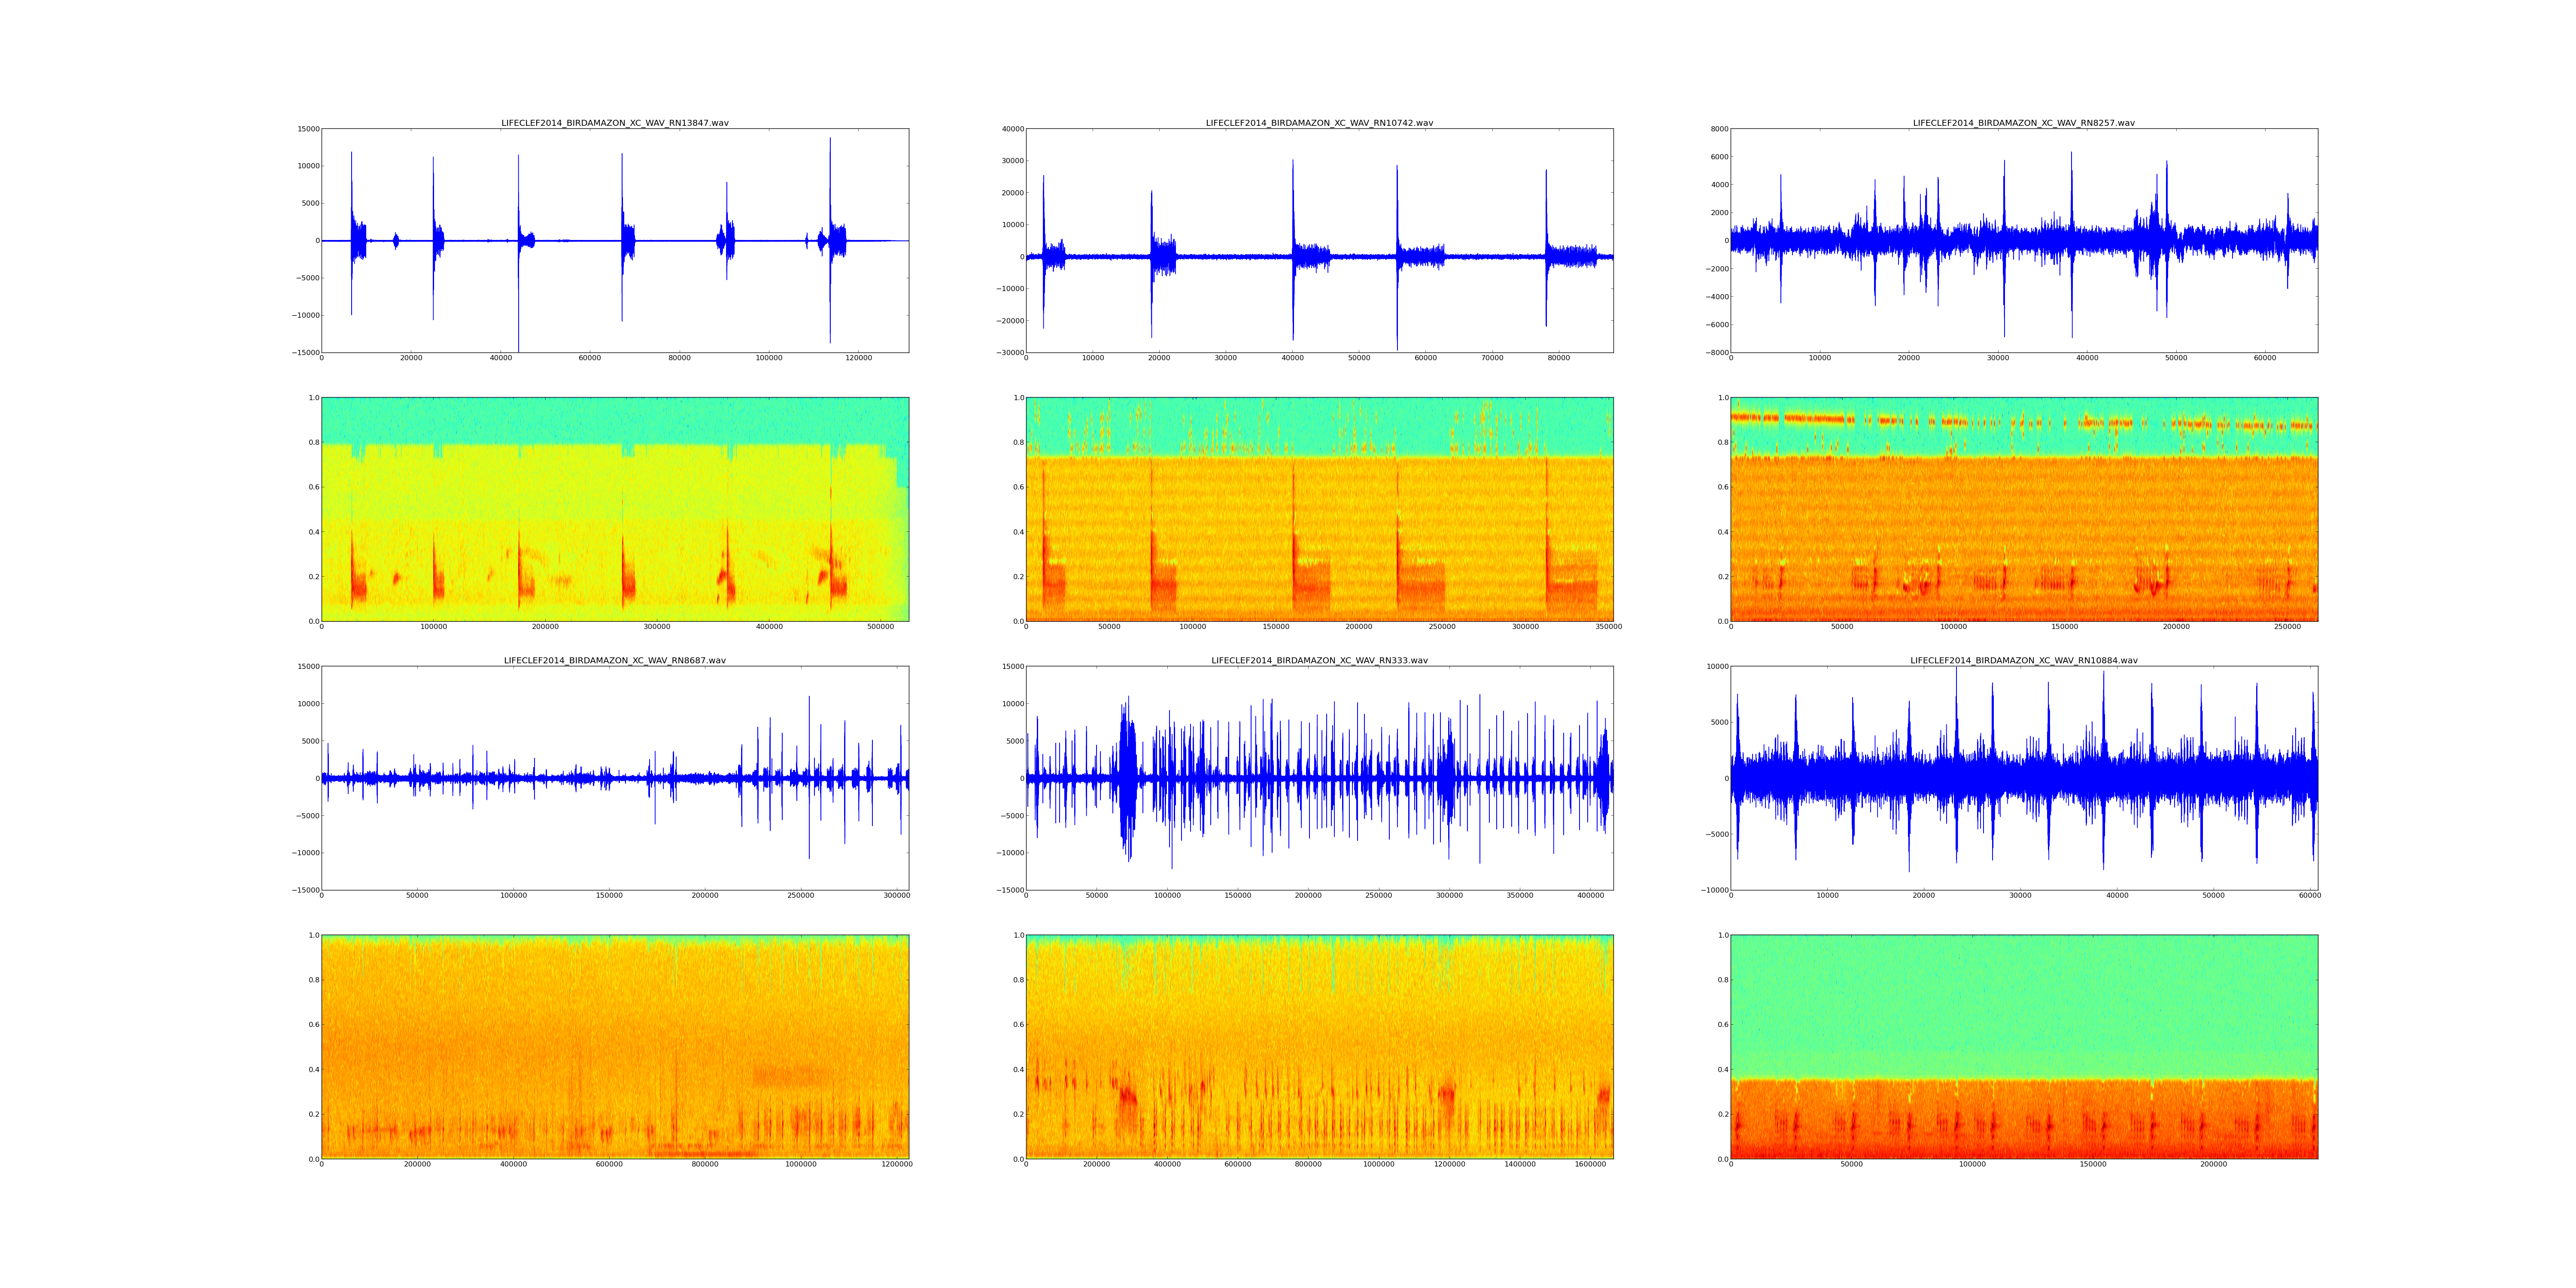The height and width of the screenshot is (1288, 2576).
Task: Click the 40000 y-axis tick on RN10742 waveform
Action: coord(1012,129)
